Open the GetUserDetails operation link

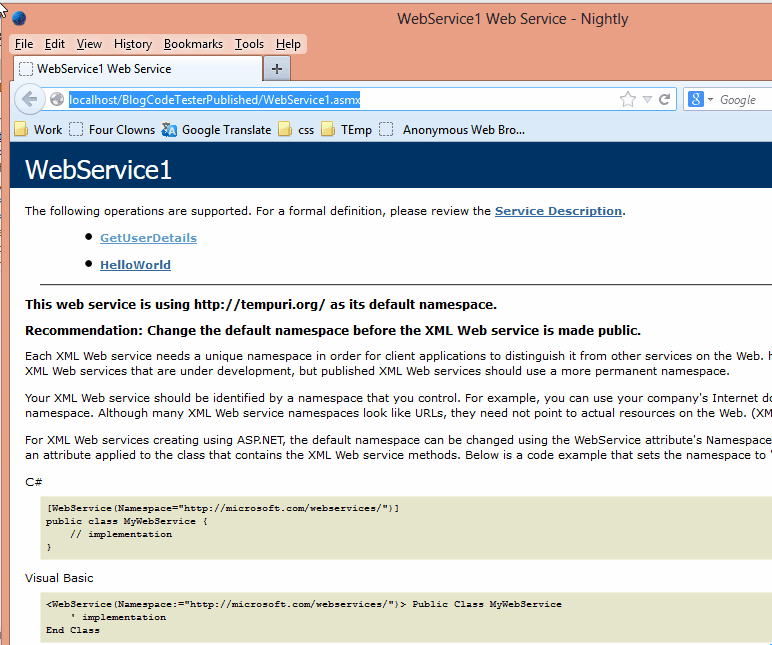tap(148, 238)
